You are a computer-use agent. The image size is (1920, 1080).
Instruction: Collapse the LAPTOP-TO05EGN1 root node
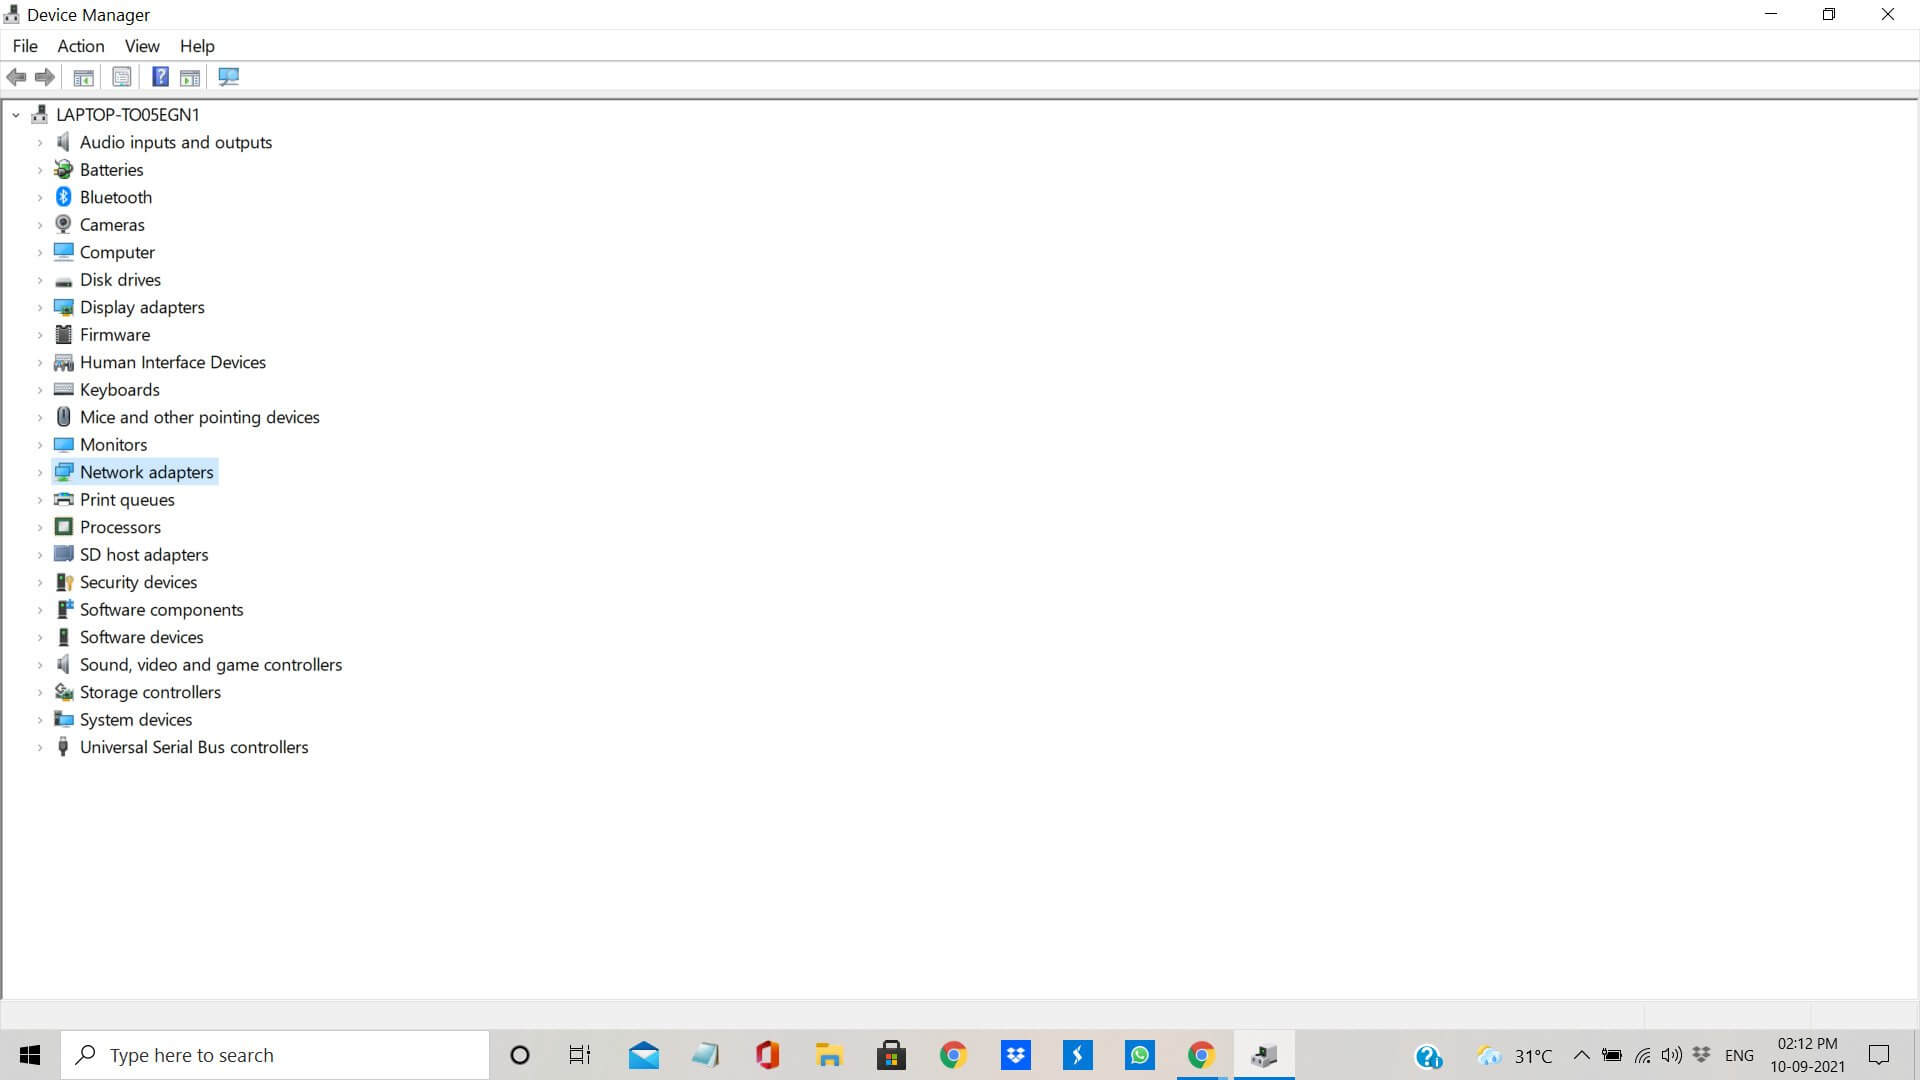coord(16,115)
